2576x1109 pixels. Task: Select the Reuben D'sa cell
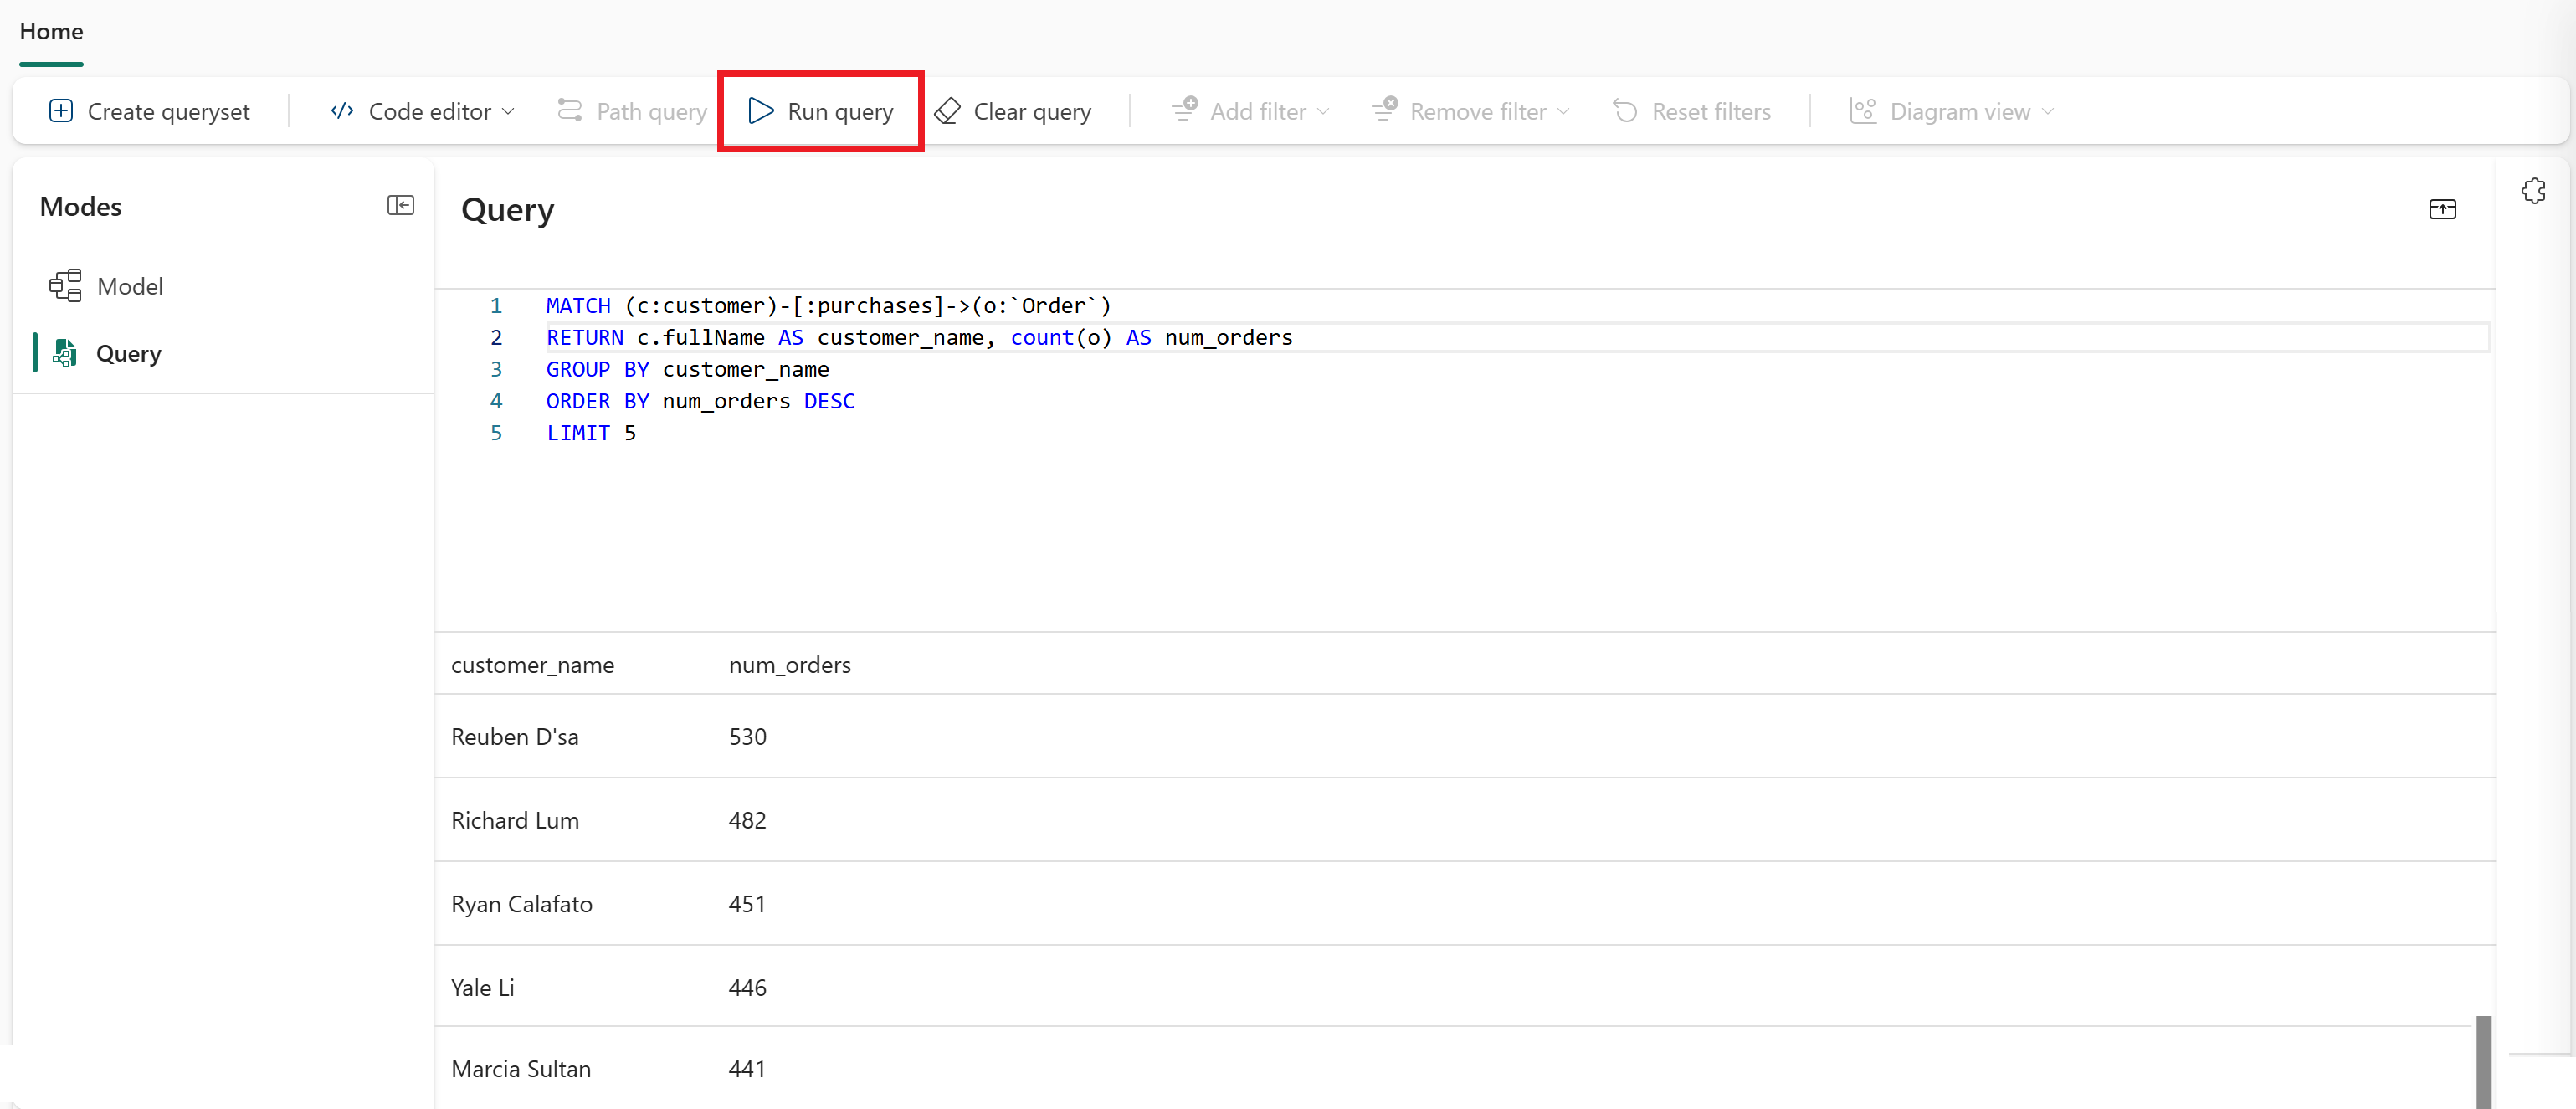coord(515,737)
